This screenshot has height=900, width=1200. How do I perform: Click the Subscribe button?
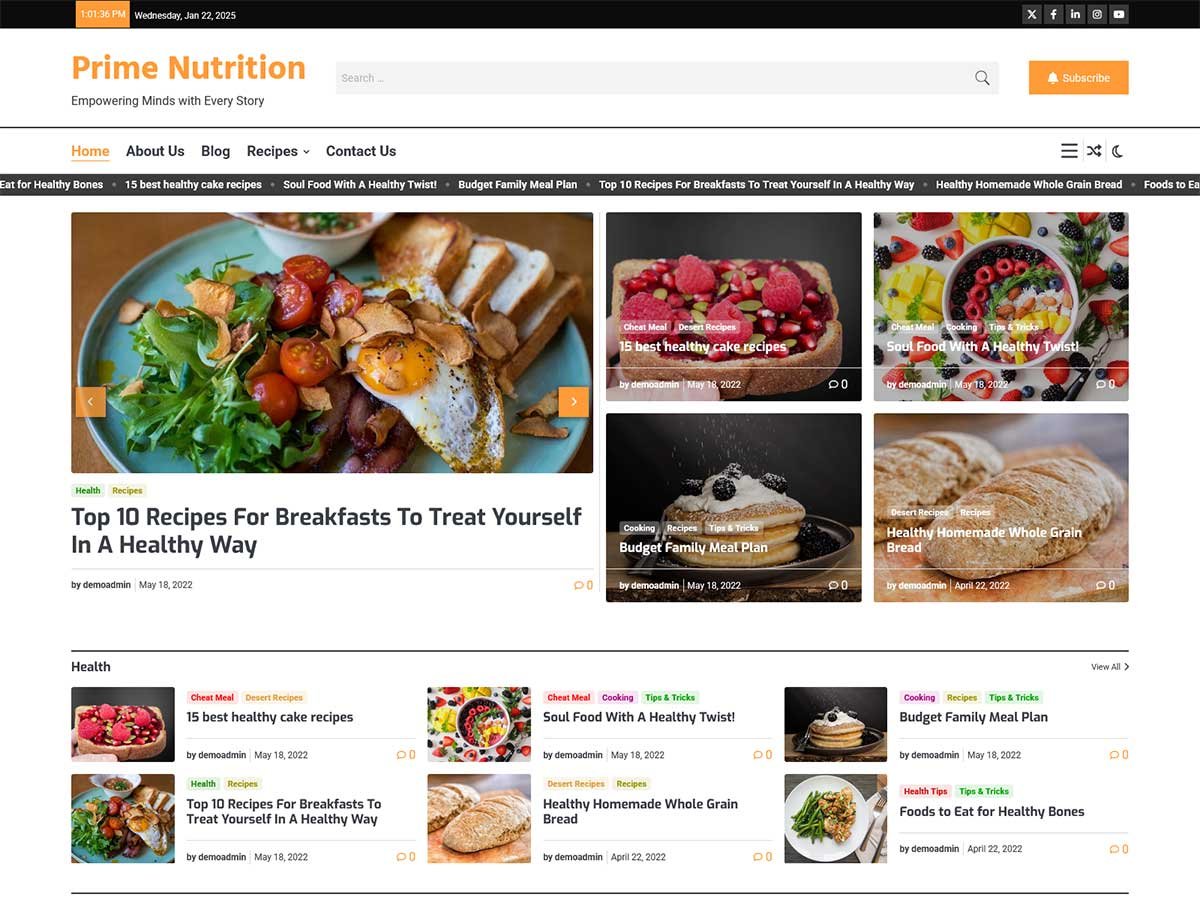coord(1078,78)
